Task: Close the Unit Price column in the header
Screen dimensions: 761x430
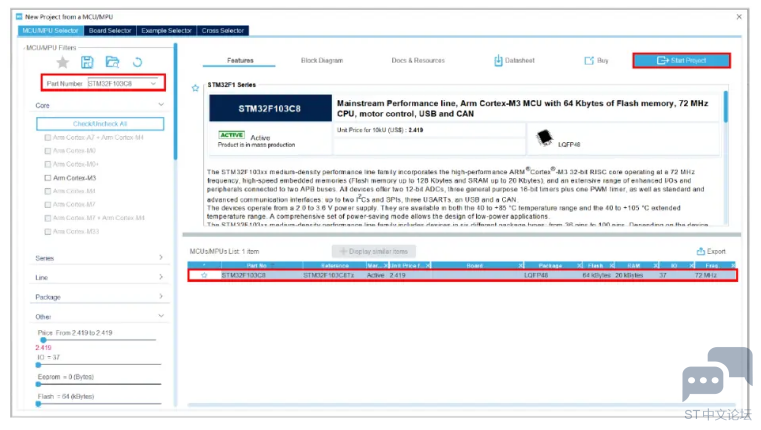Action: coord(428,265)
